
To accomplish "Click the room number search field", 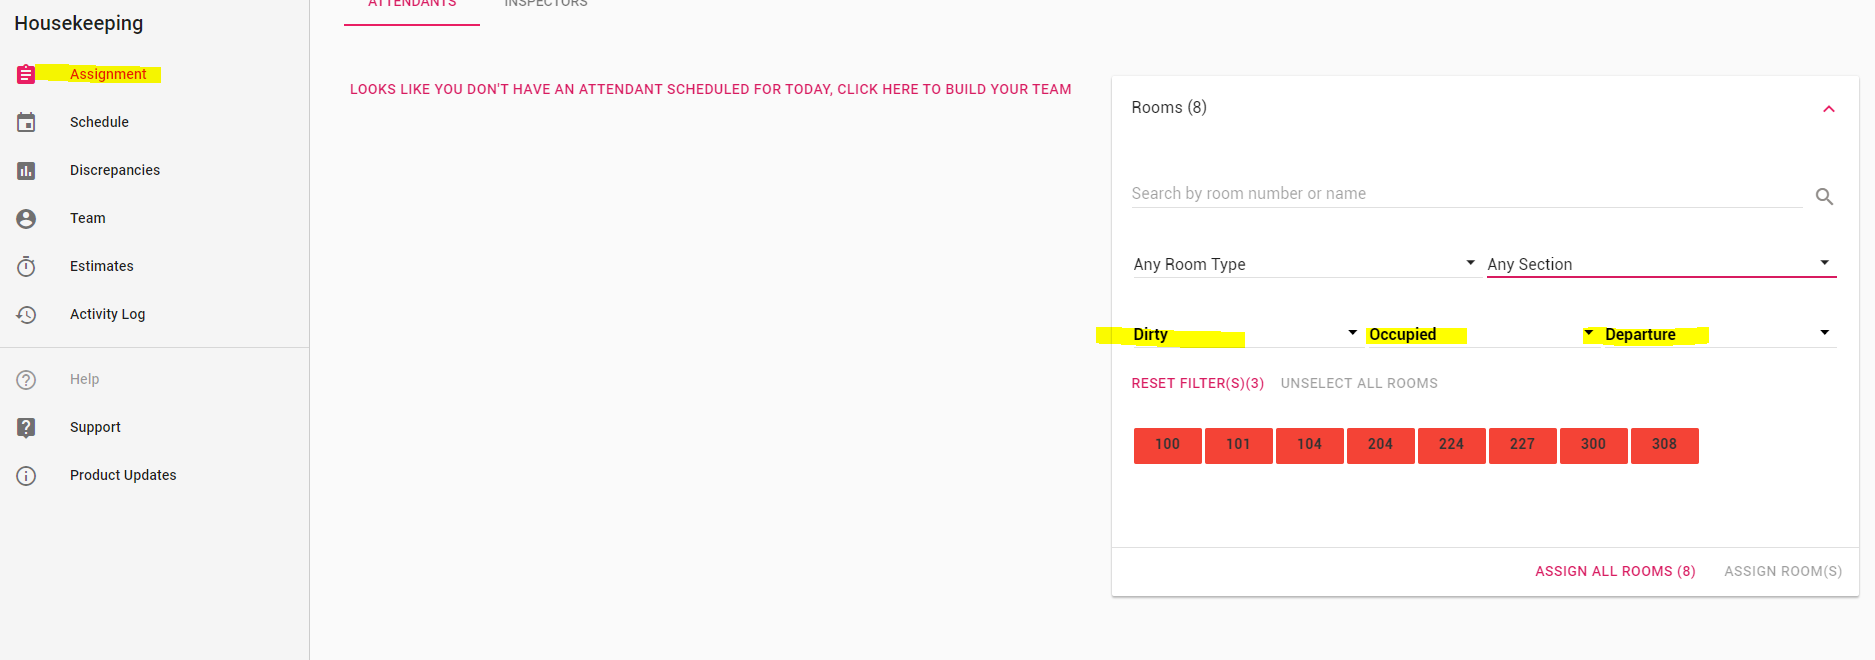I will tap(1465, 194).
